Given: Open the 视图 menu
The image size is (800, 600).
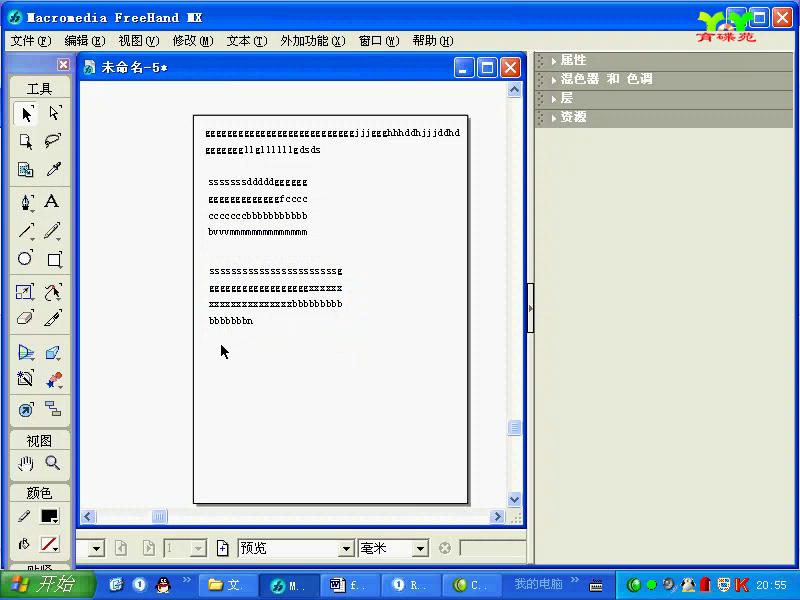Looking at the screenshot, I should tap(139, 41).
